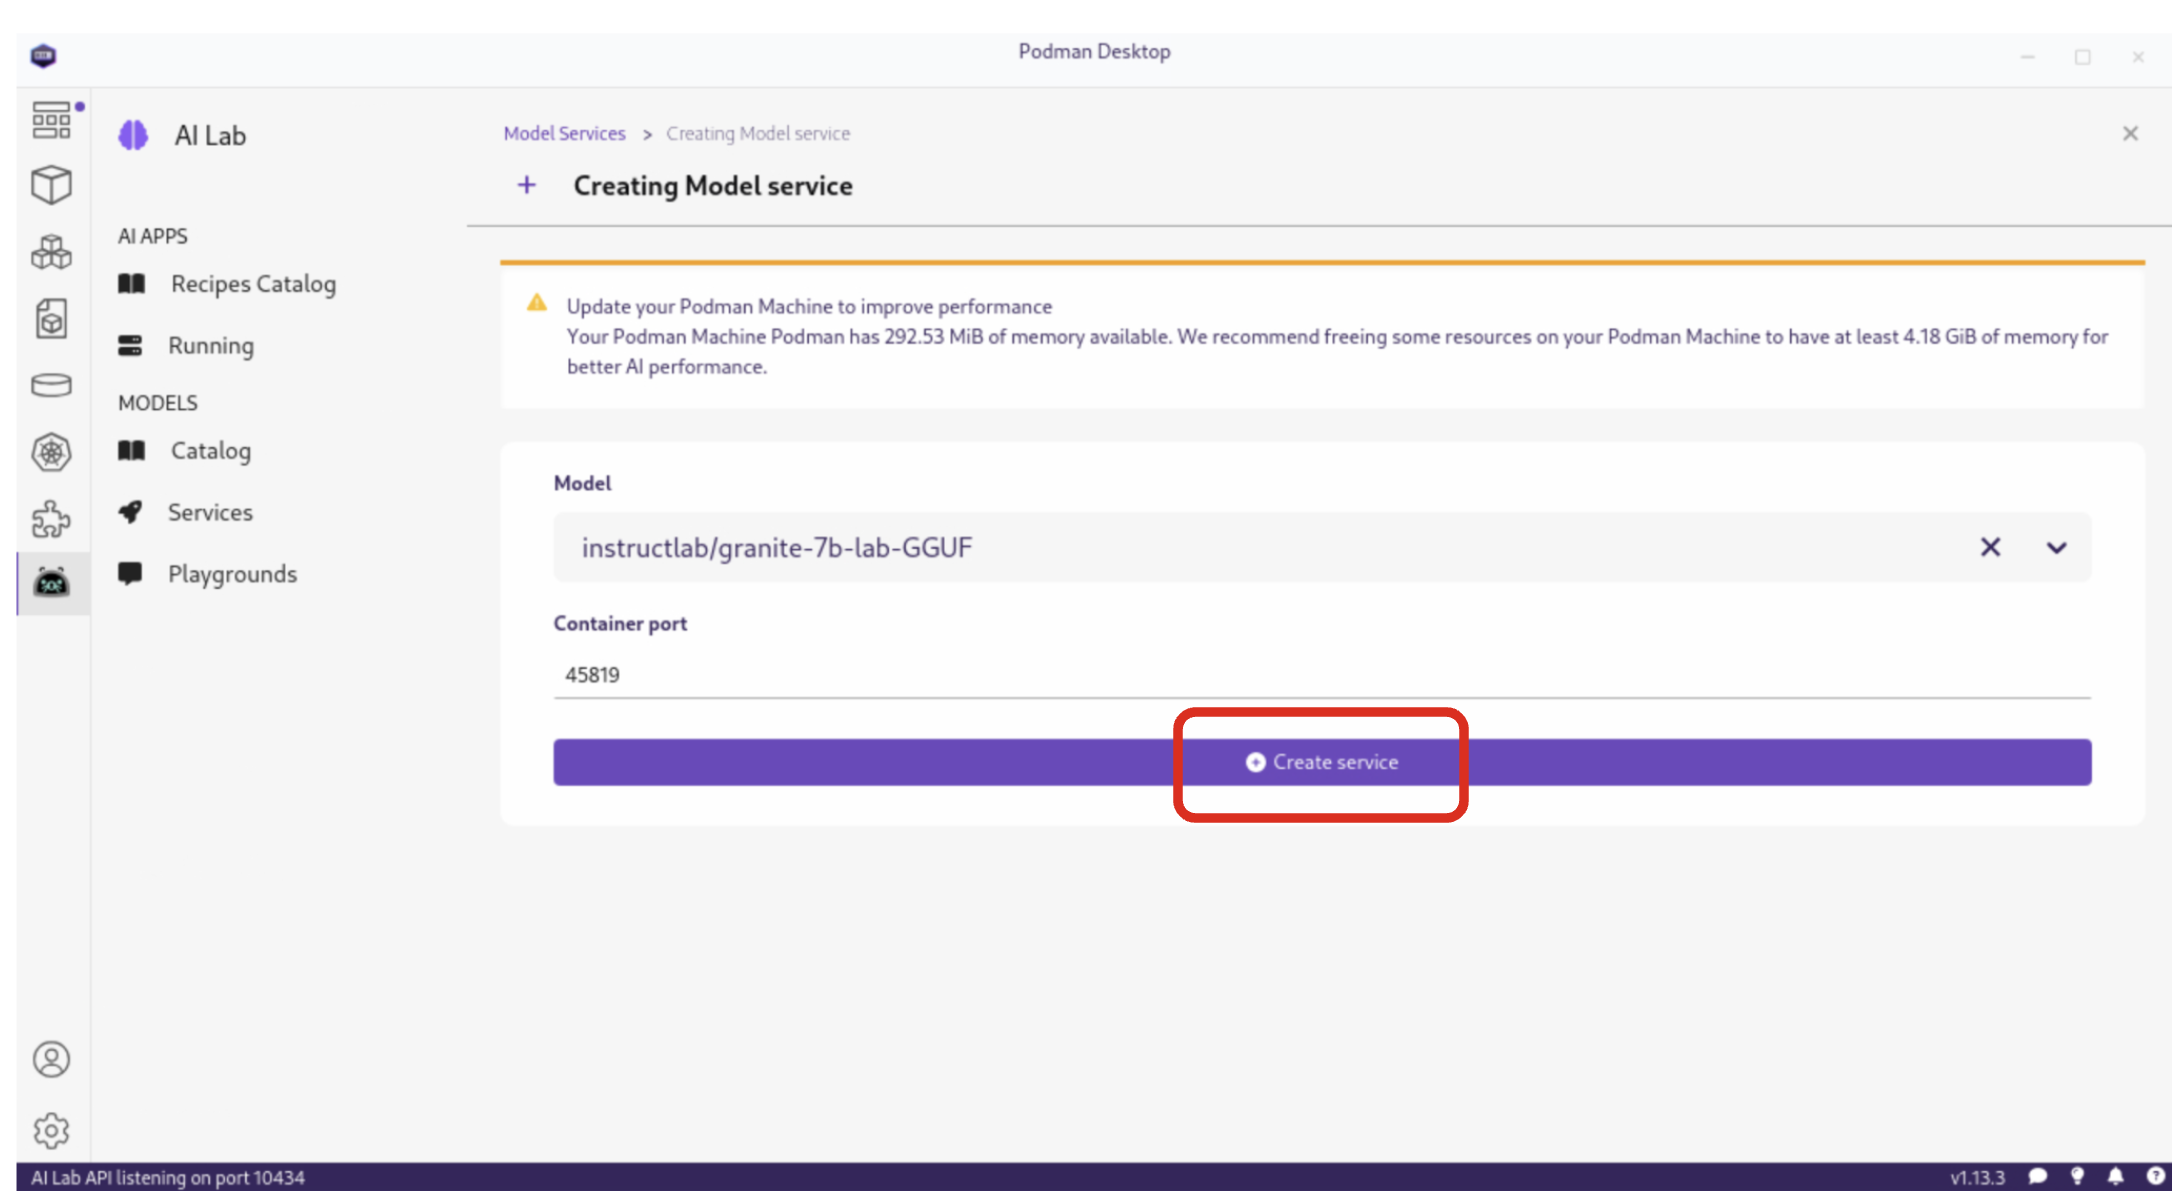This screenshot has width=2180, height=1202.
Task: Open the Volumes disk icon
Action: pos(51,385)
